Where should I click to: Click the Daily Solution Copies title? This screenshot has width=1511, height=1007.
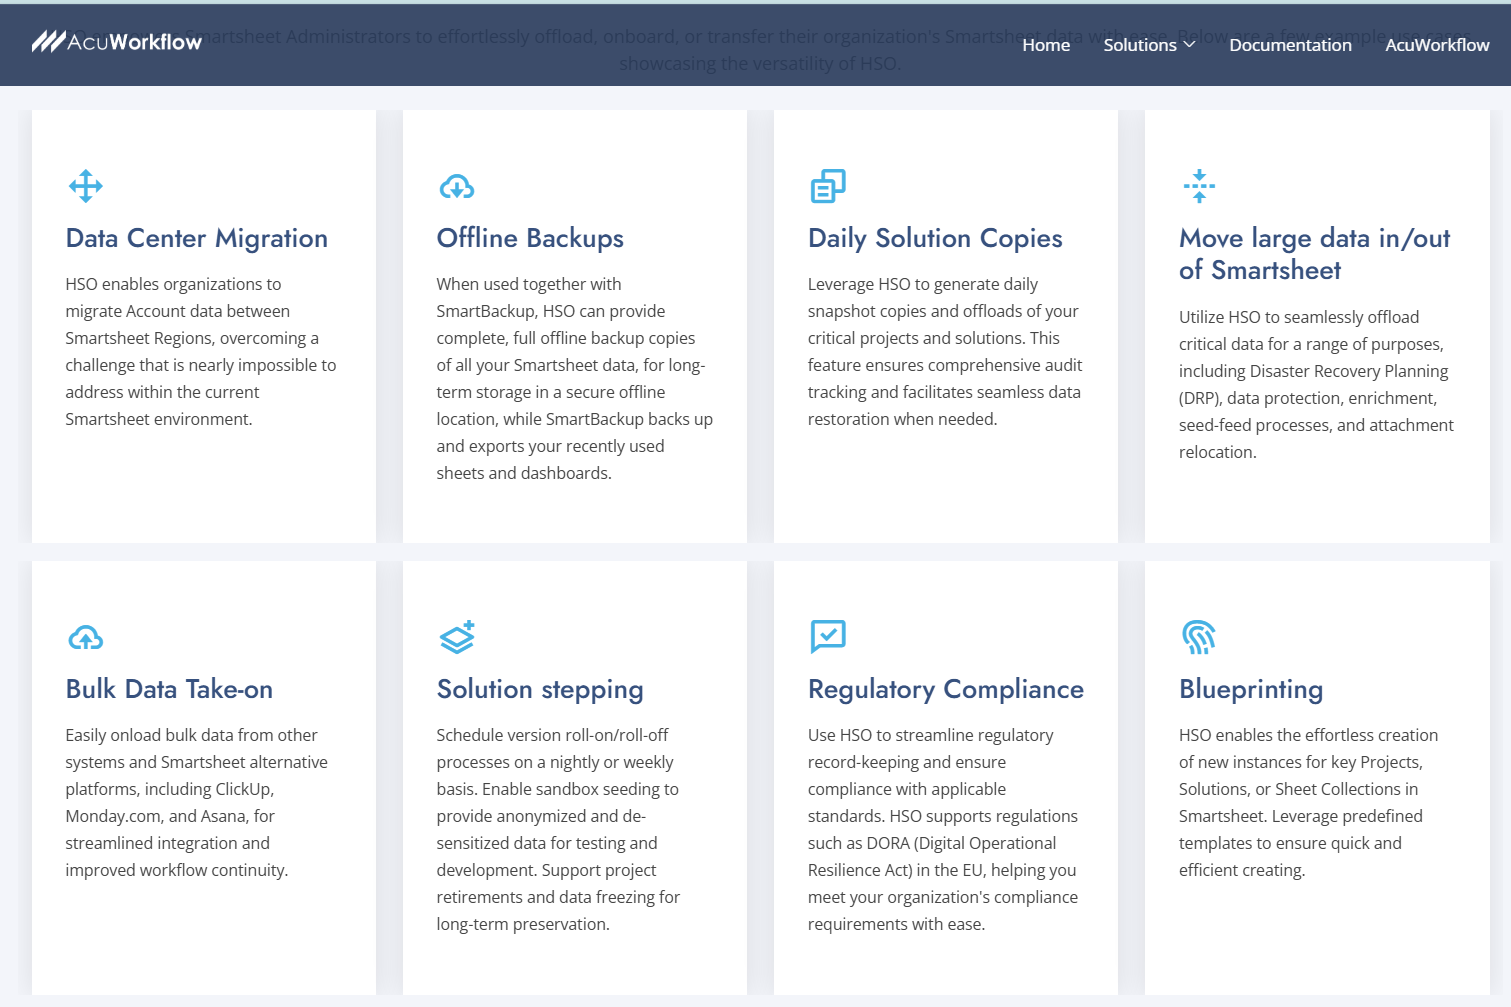pos(935,238)
